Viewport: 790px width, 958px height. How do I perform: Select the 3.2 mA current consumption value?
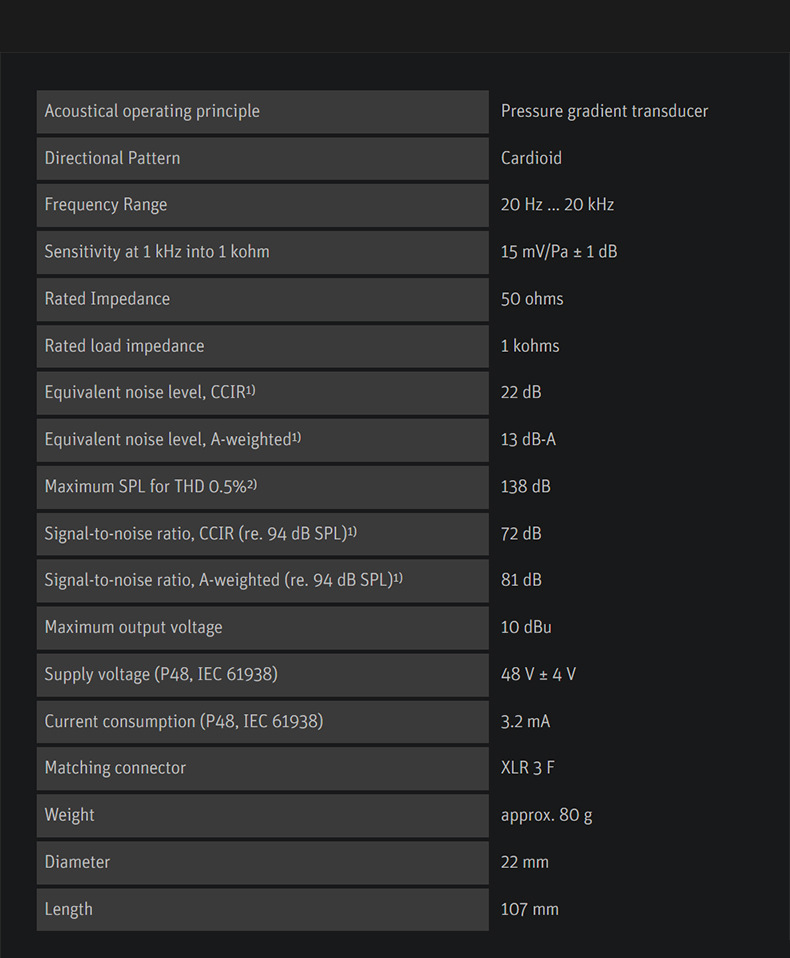[525, 721]
